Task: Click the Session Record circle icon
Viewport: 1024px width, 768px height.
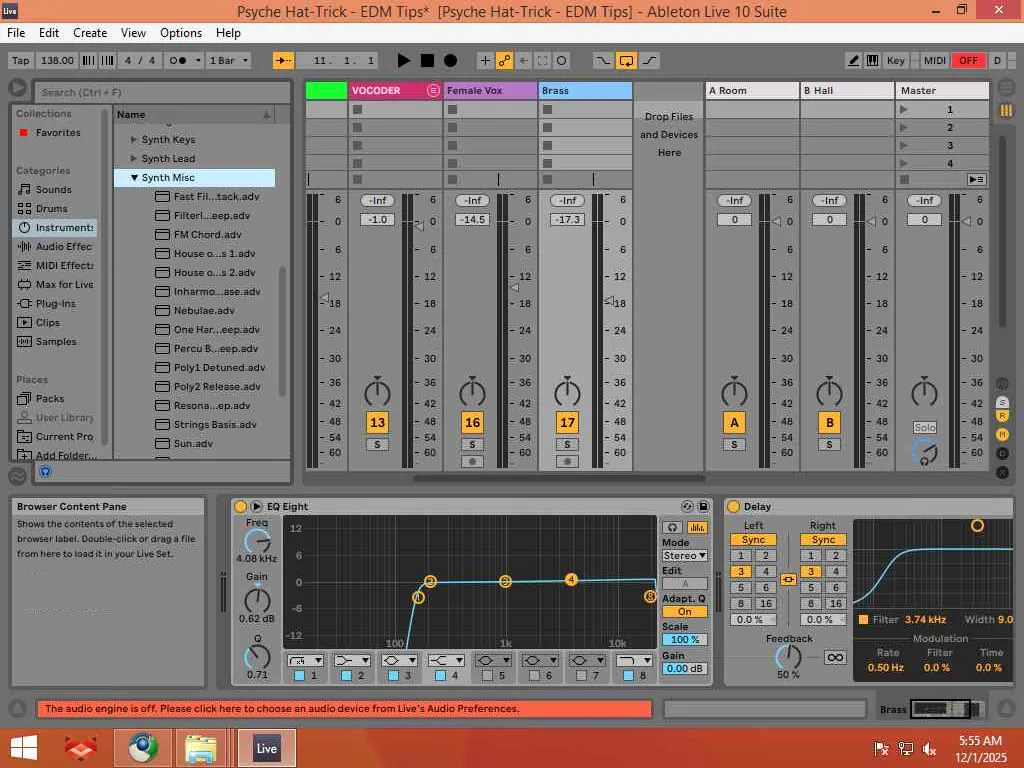Action: coord(562,61)
